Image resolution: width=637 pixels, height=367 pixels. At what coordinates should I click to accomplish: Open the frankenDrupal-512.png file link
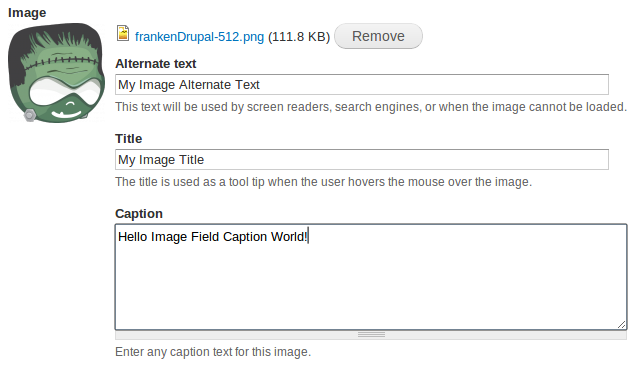(199, 37)
